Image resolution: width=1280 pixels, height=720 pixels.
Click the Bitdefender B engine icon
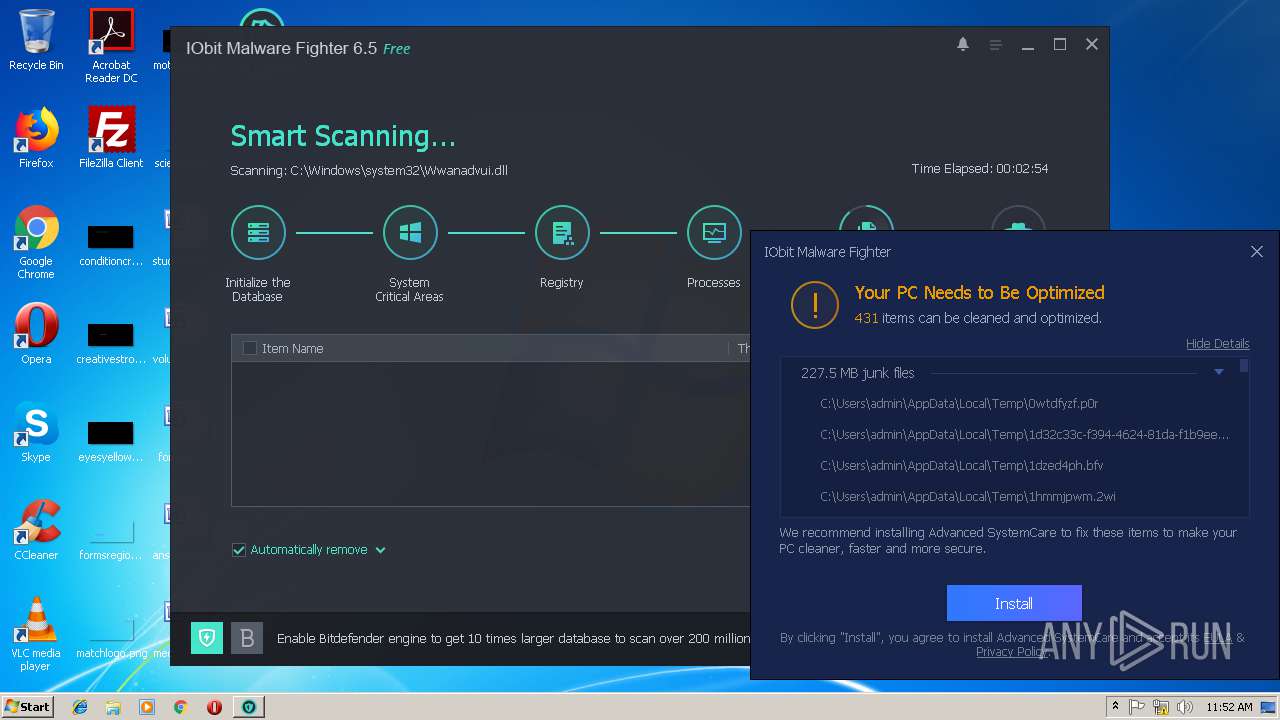(247, 638)
